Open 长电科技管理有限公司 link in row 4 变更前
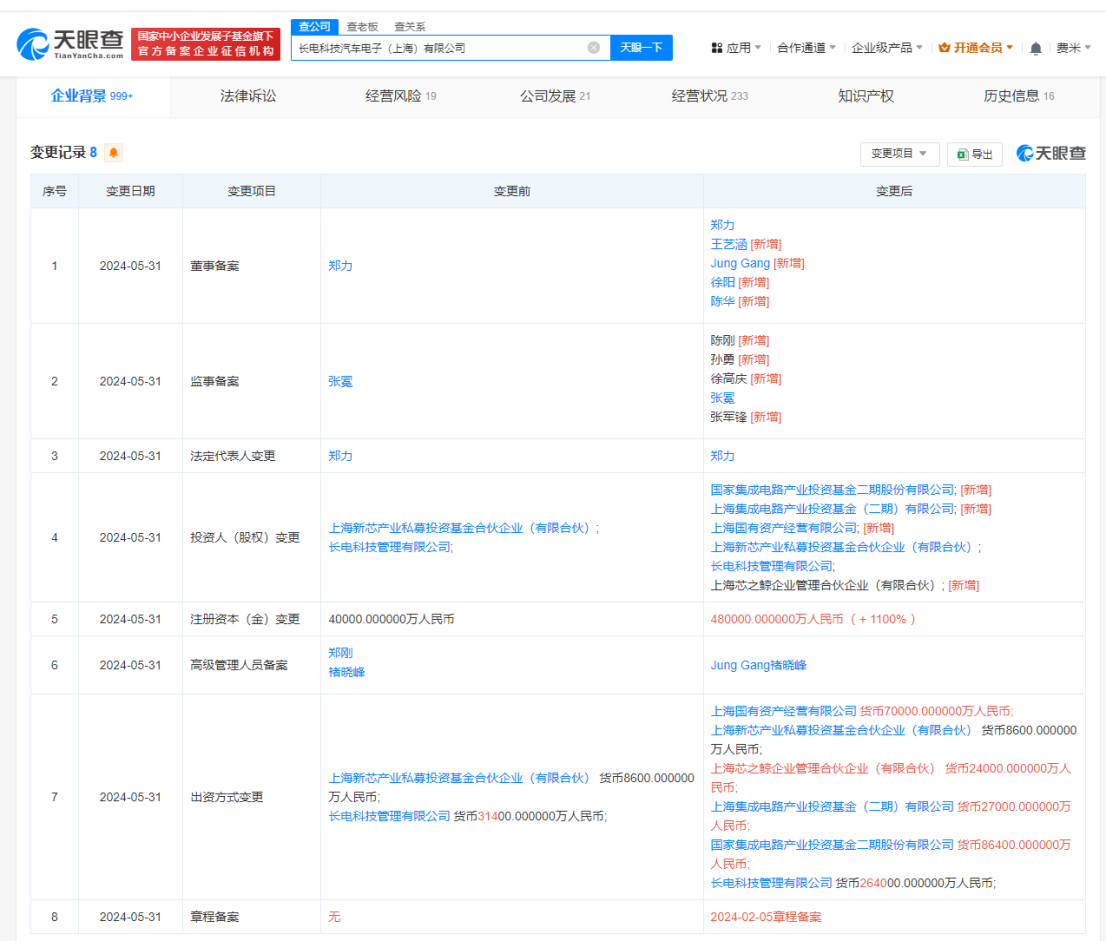The height and width of the screenshot is (941, 1106). (x=389, y=547)
